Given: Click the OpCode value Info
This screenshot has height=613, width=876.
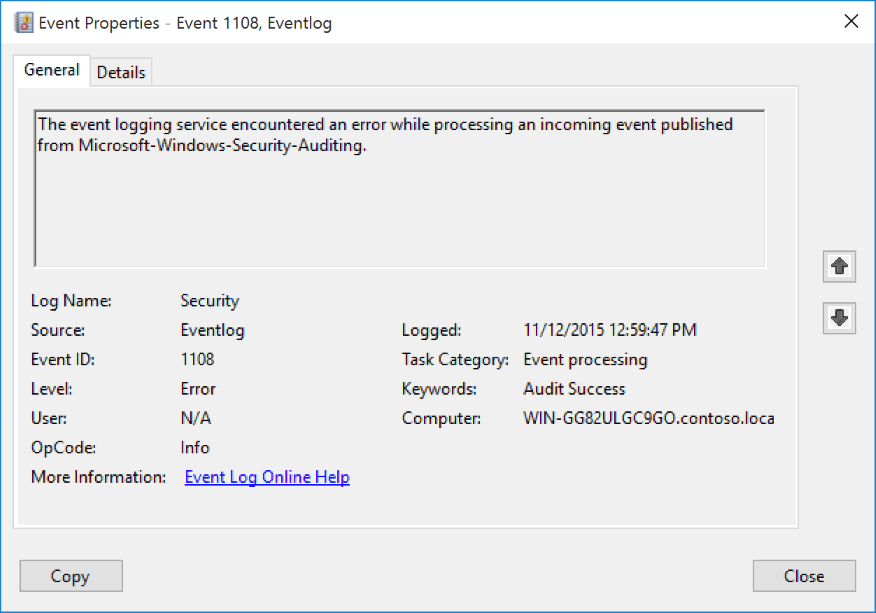Looking at the screenshot, I should click(x=195, y=447).
